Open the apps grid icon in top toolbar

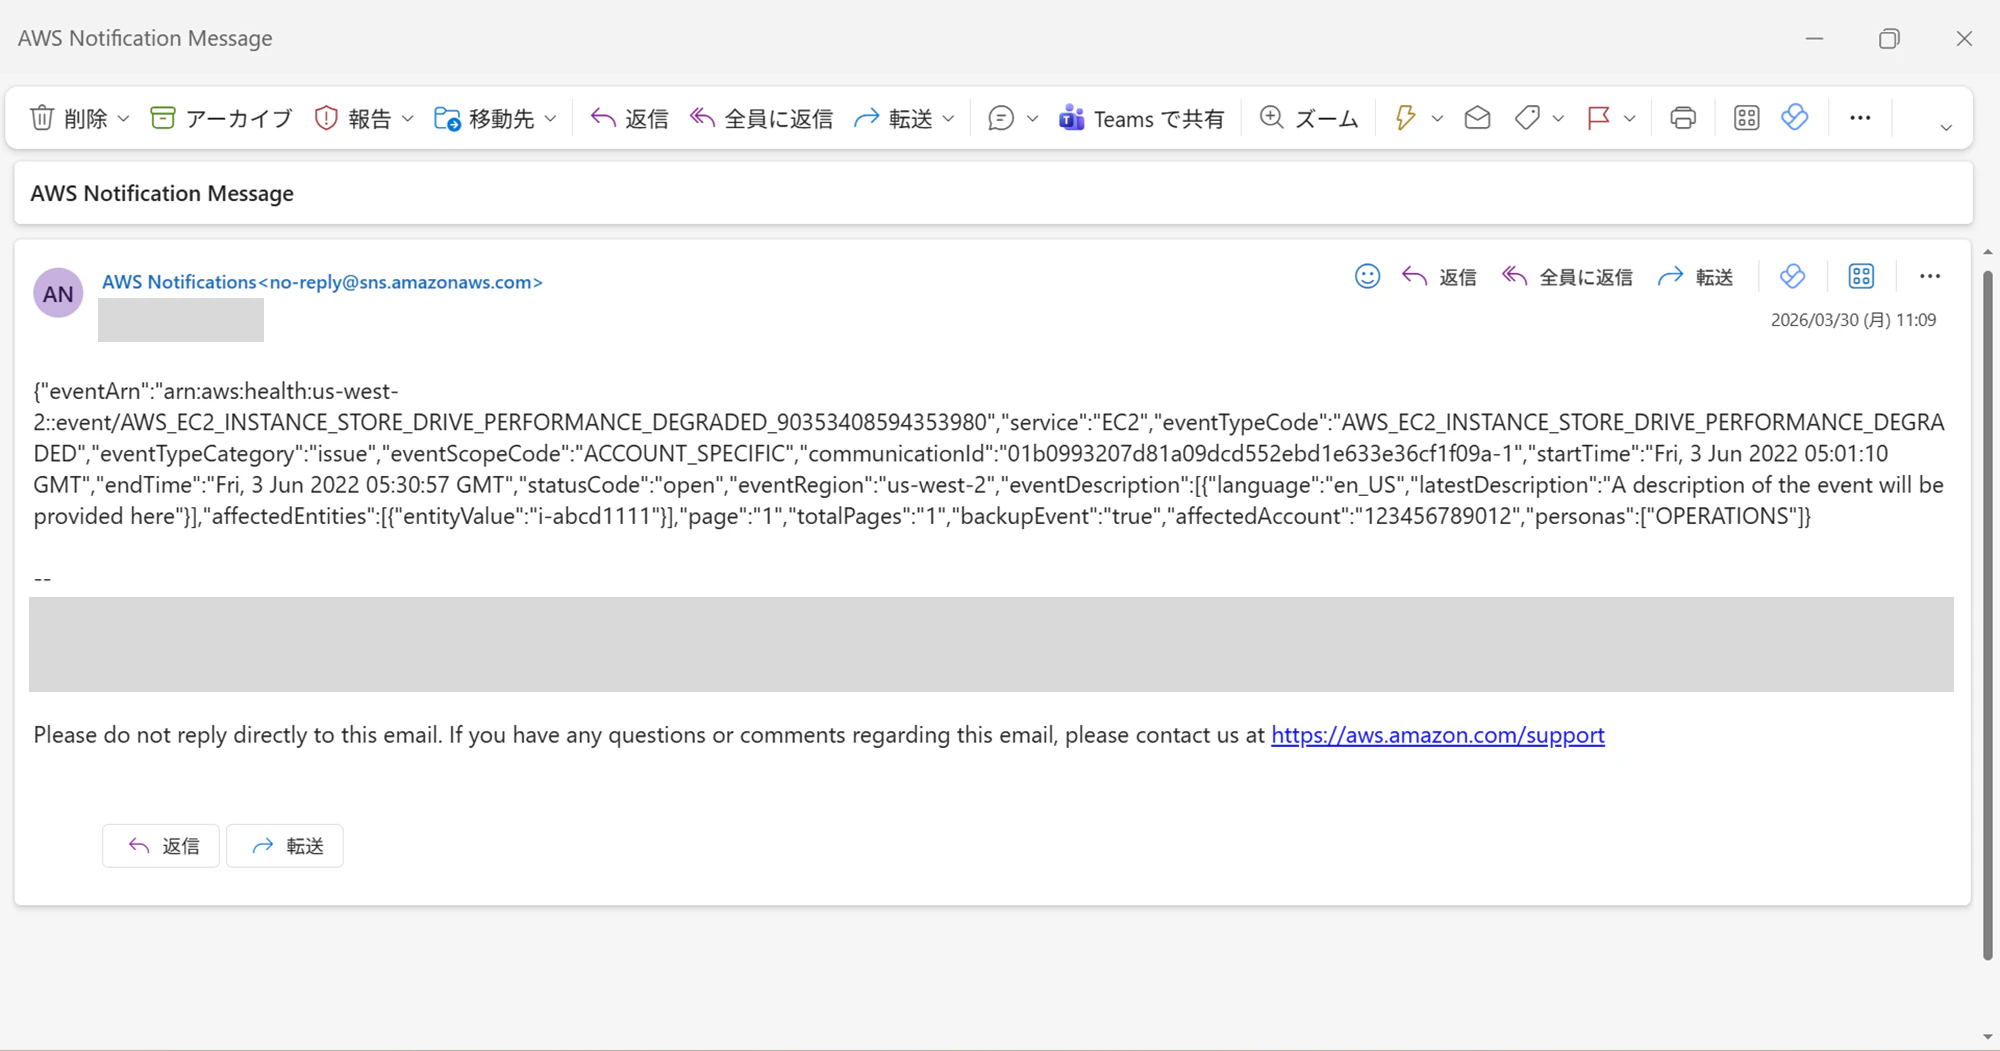pos(1747,118)
